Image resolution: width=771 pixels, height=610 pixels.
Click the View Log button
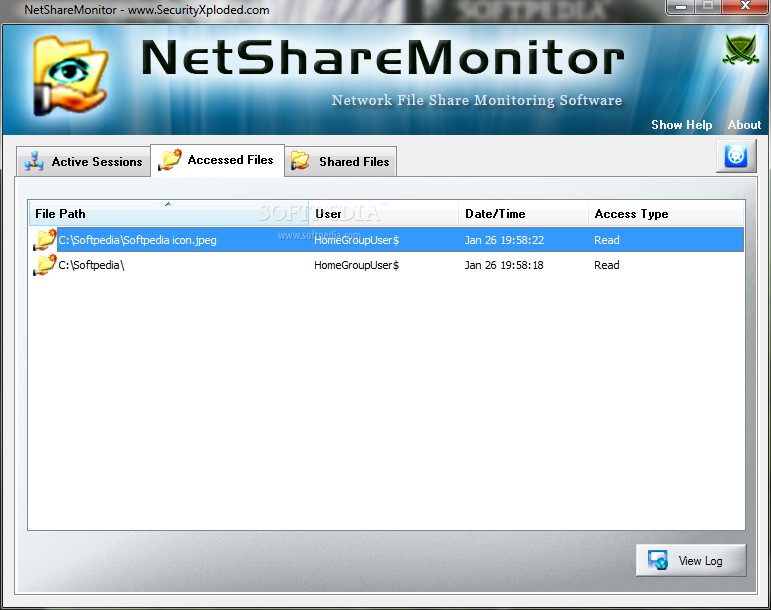691,560
